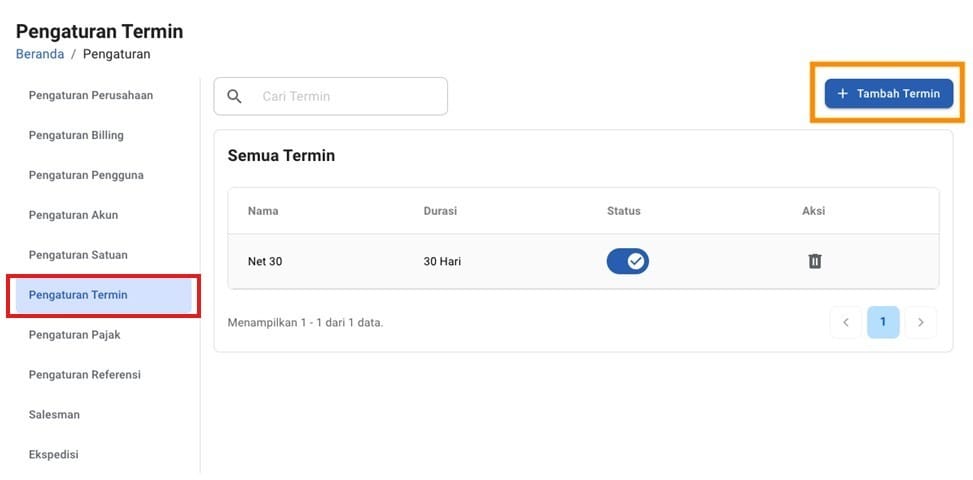This screenshot has width=973, height=480.
Task: Click the Tambah Termin button
Action: (x=888, y=93)
